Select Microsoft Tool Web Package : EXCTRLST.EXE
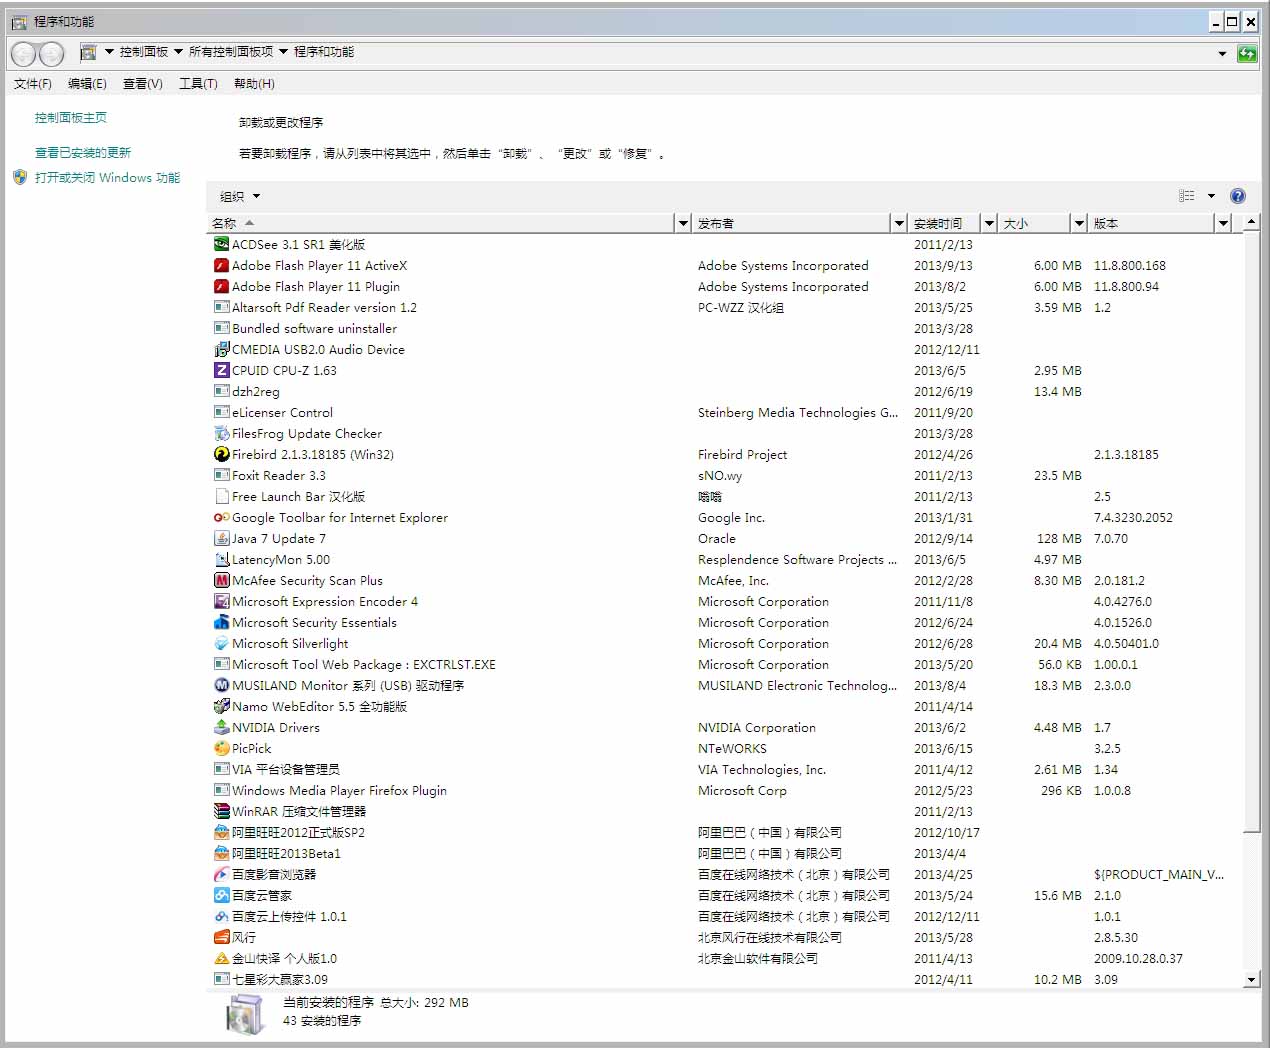1270x1050 pixels. (x=722, y=664)
